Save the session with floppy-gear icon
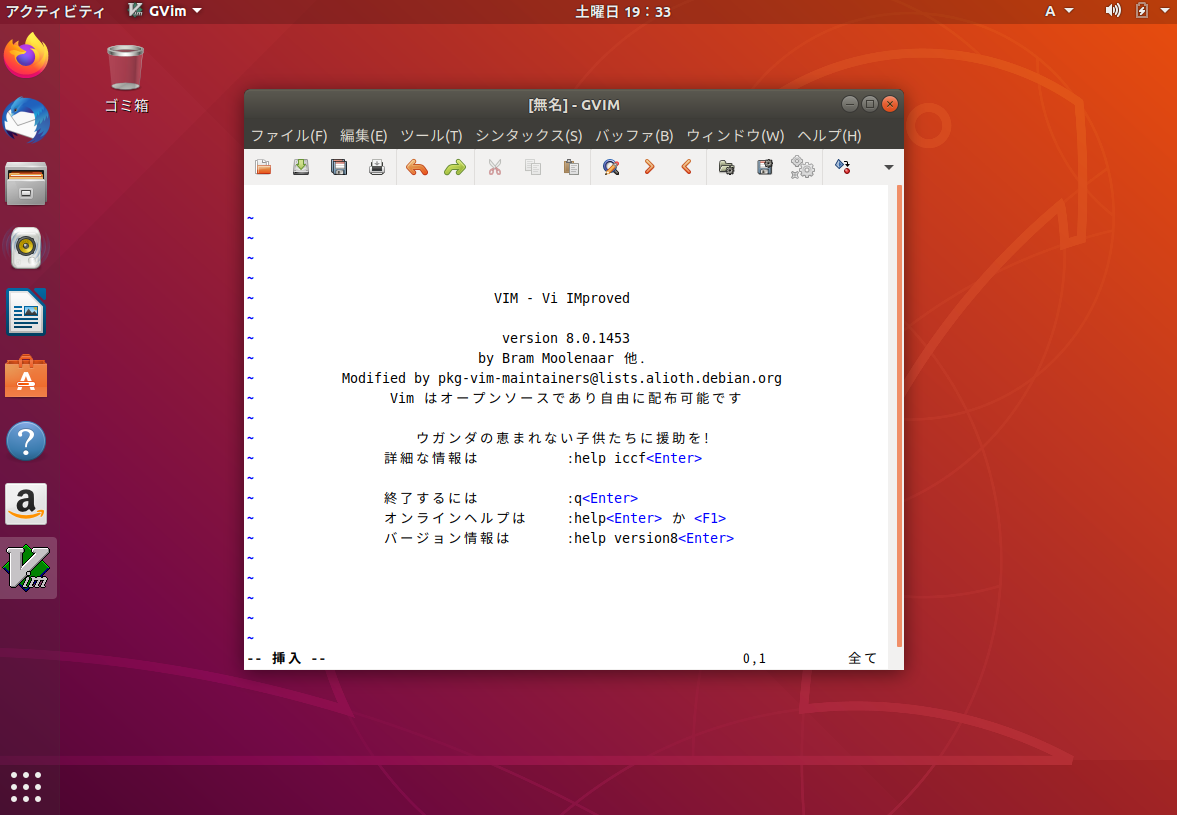 pos(764,167)
